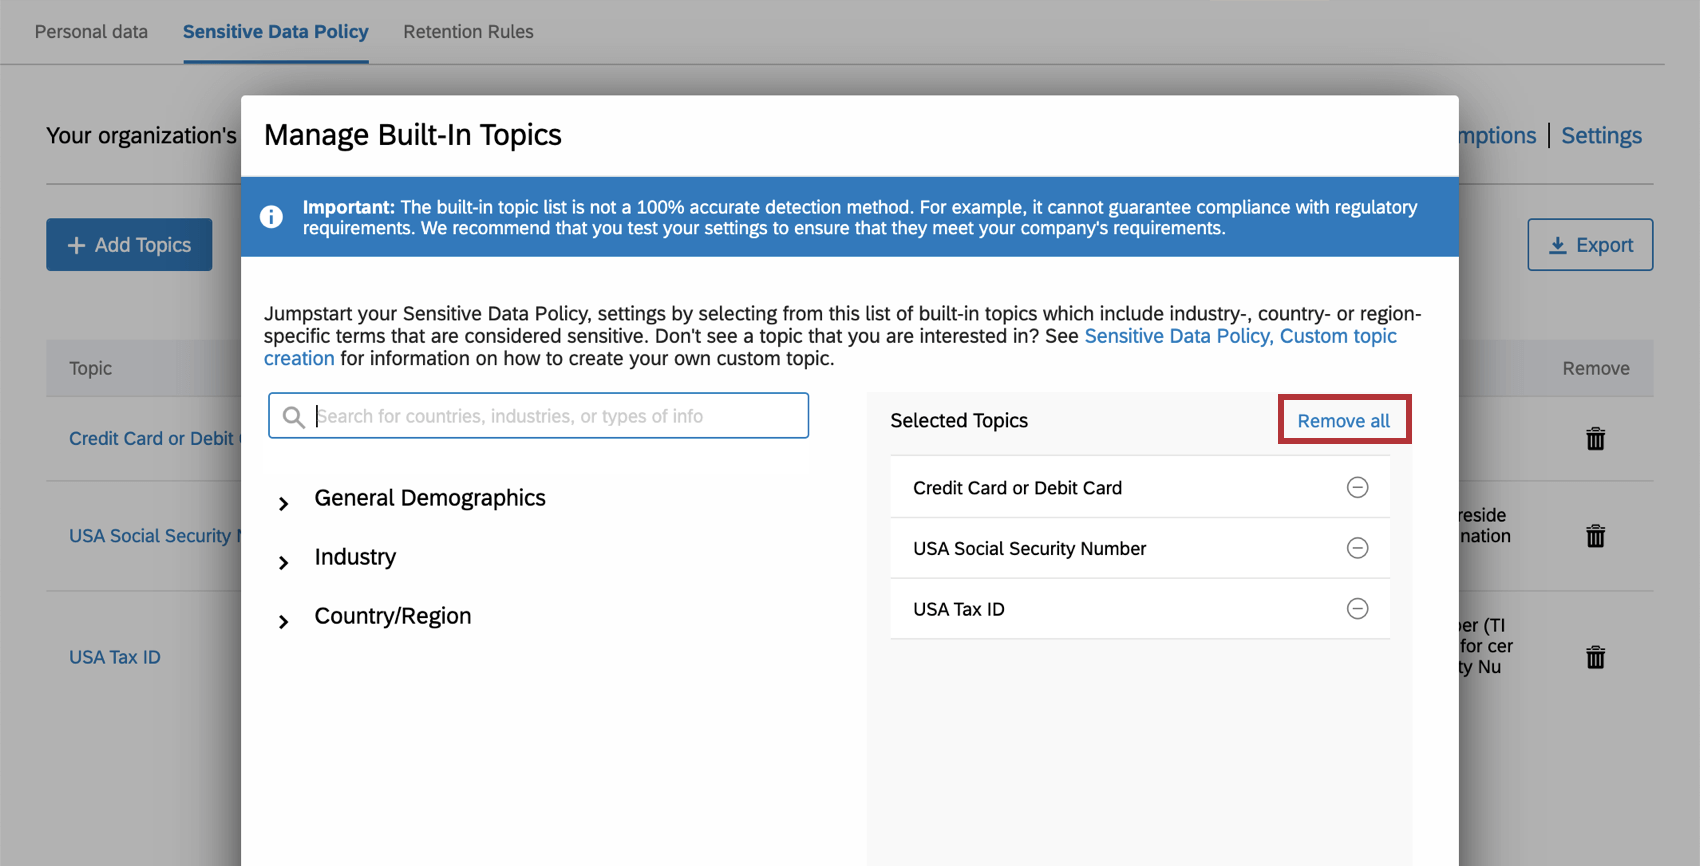Open the Retention Rules tab
This screenshot has height=866, width=1700.
click(x=468, y=32)
